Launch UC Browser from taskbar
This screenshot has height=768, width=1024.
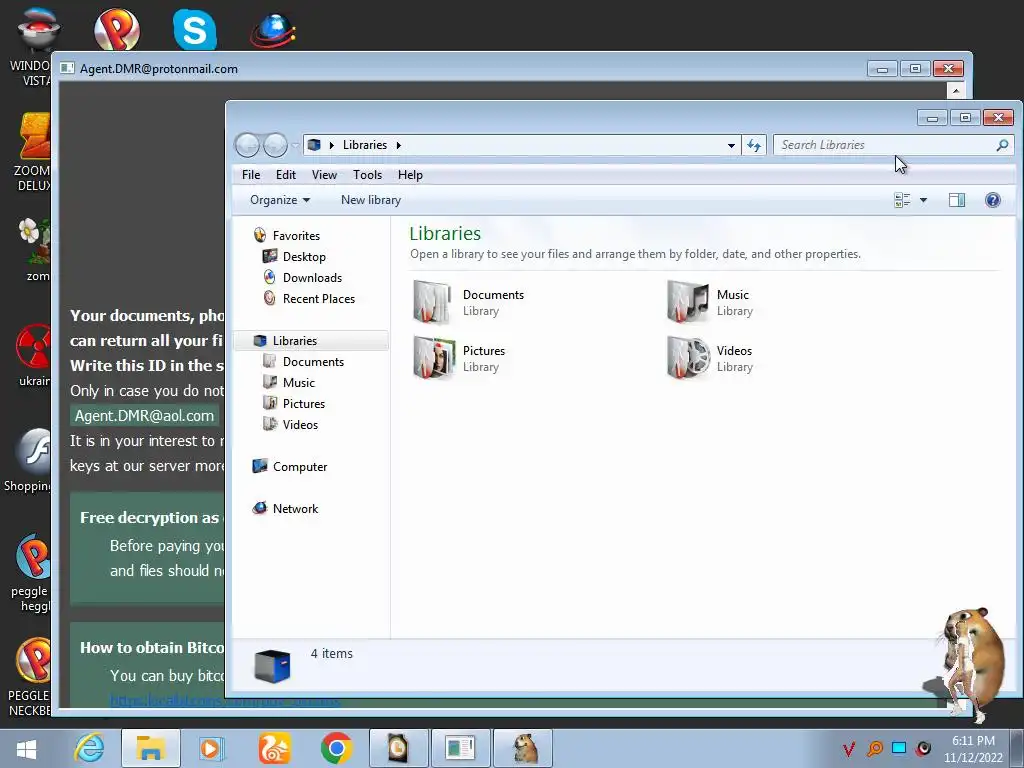click(x=274, y=748)
